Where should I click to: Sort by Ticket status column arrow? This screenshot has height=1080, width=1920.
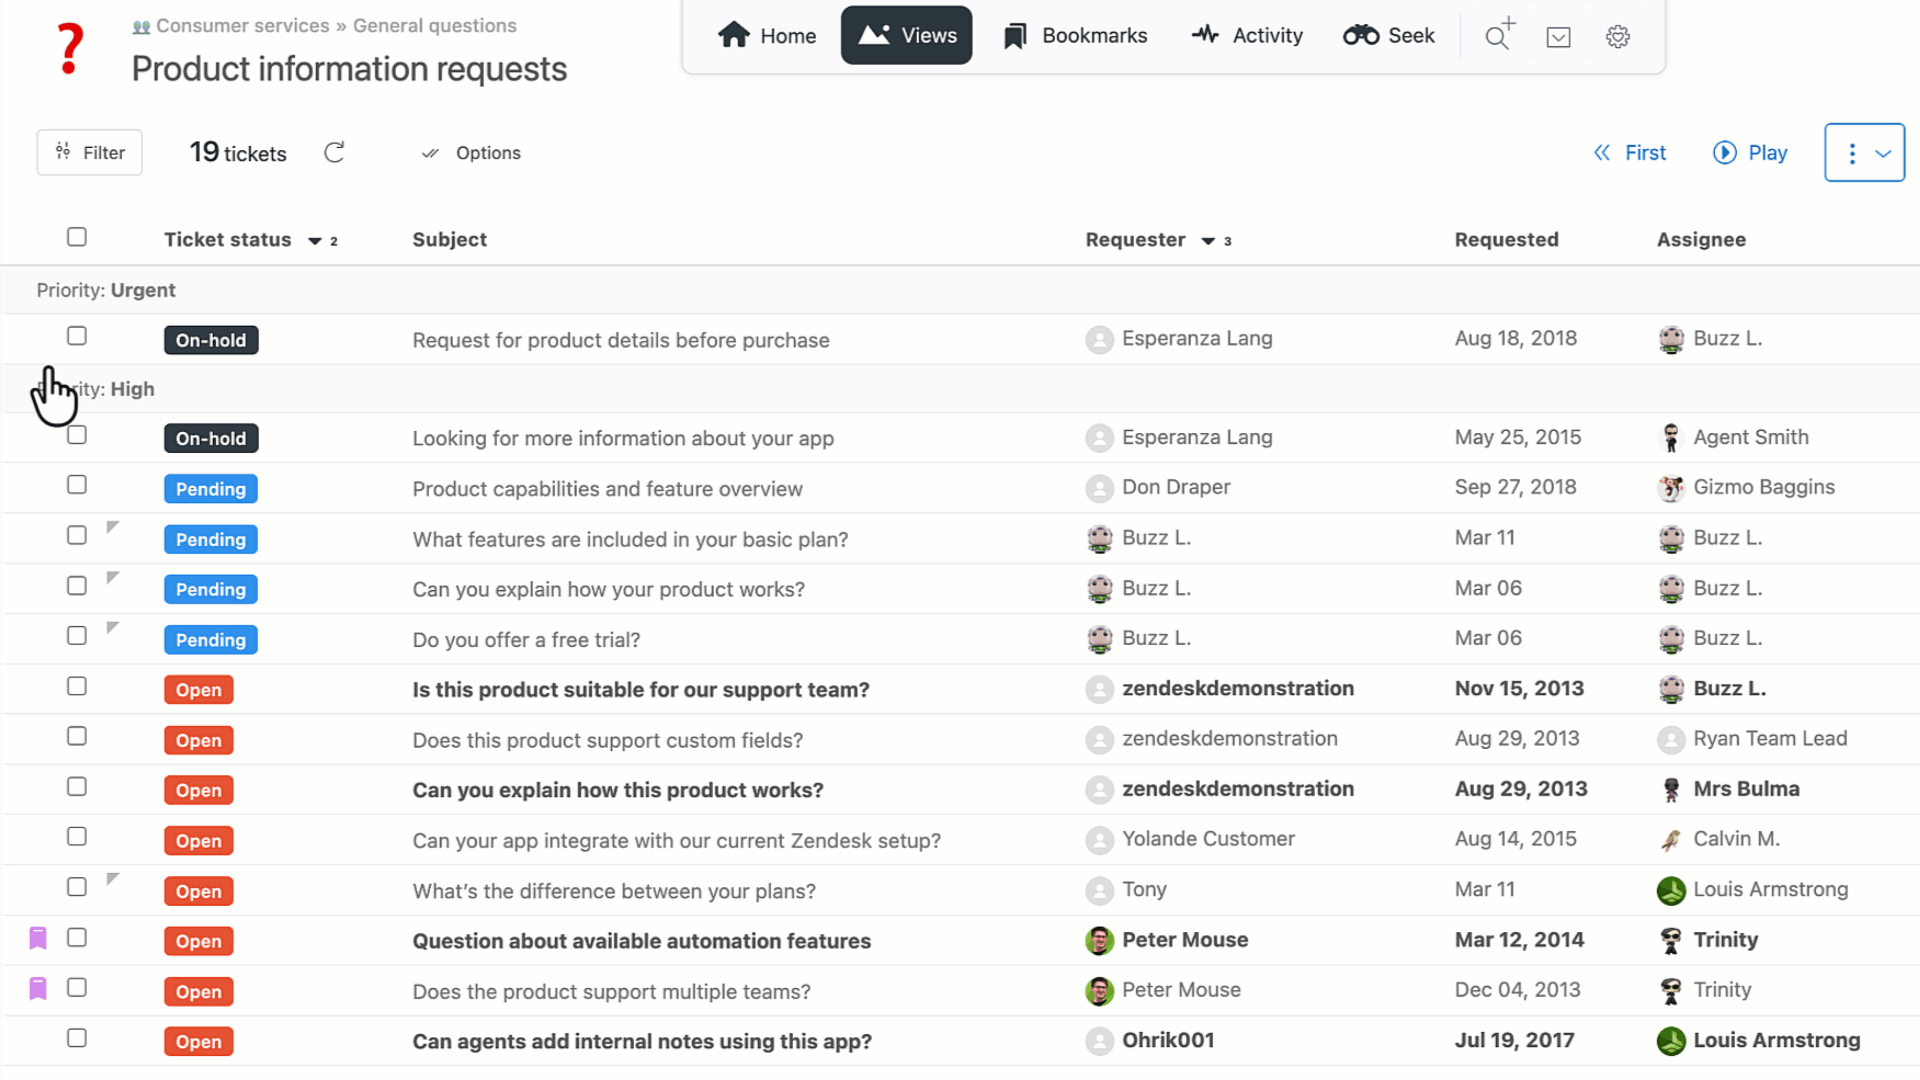[315, 241]
